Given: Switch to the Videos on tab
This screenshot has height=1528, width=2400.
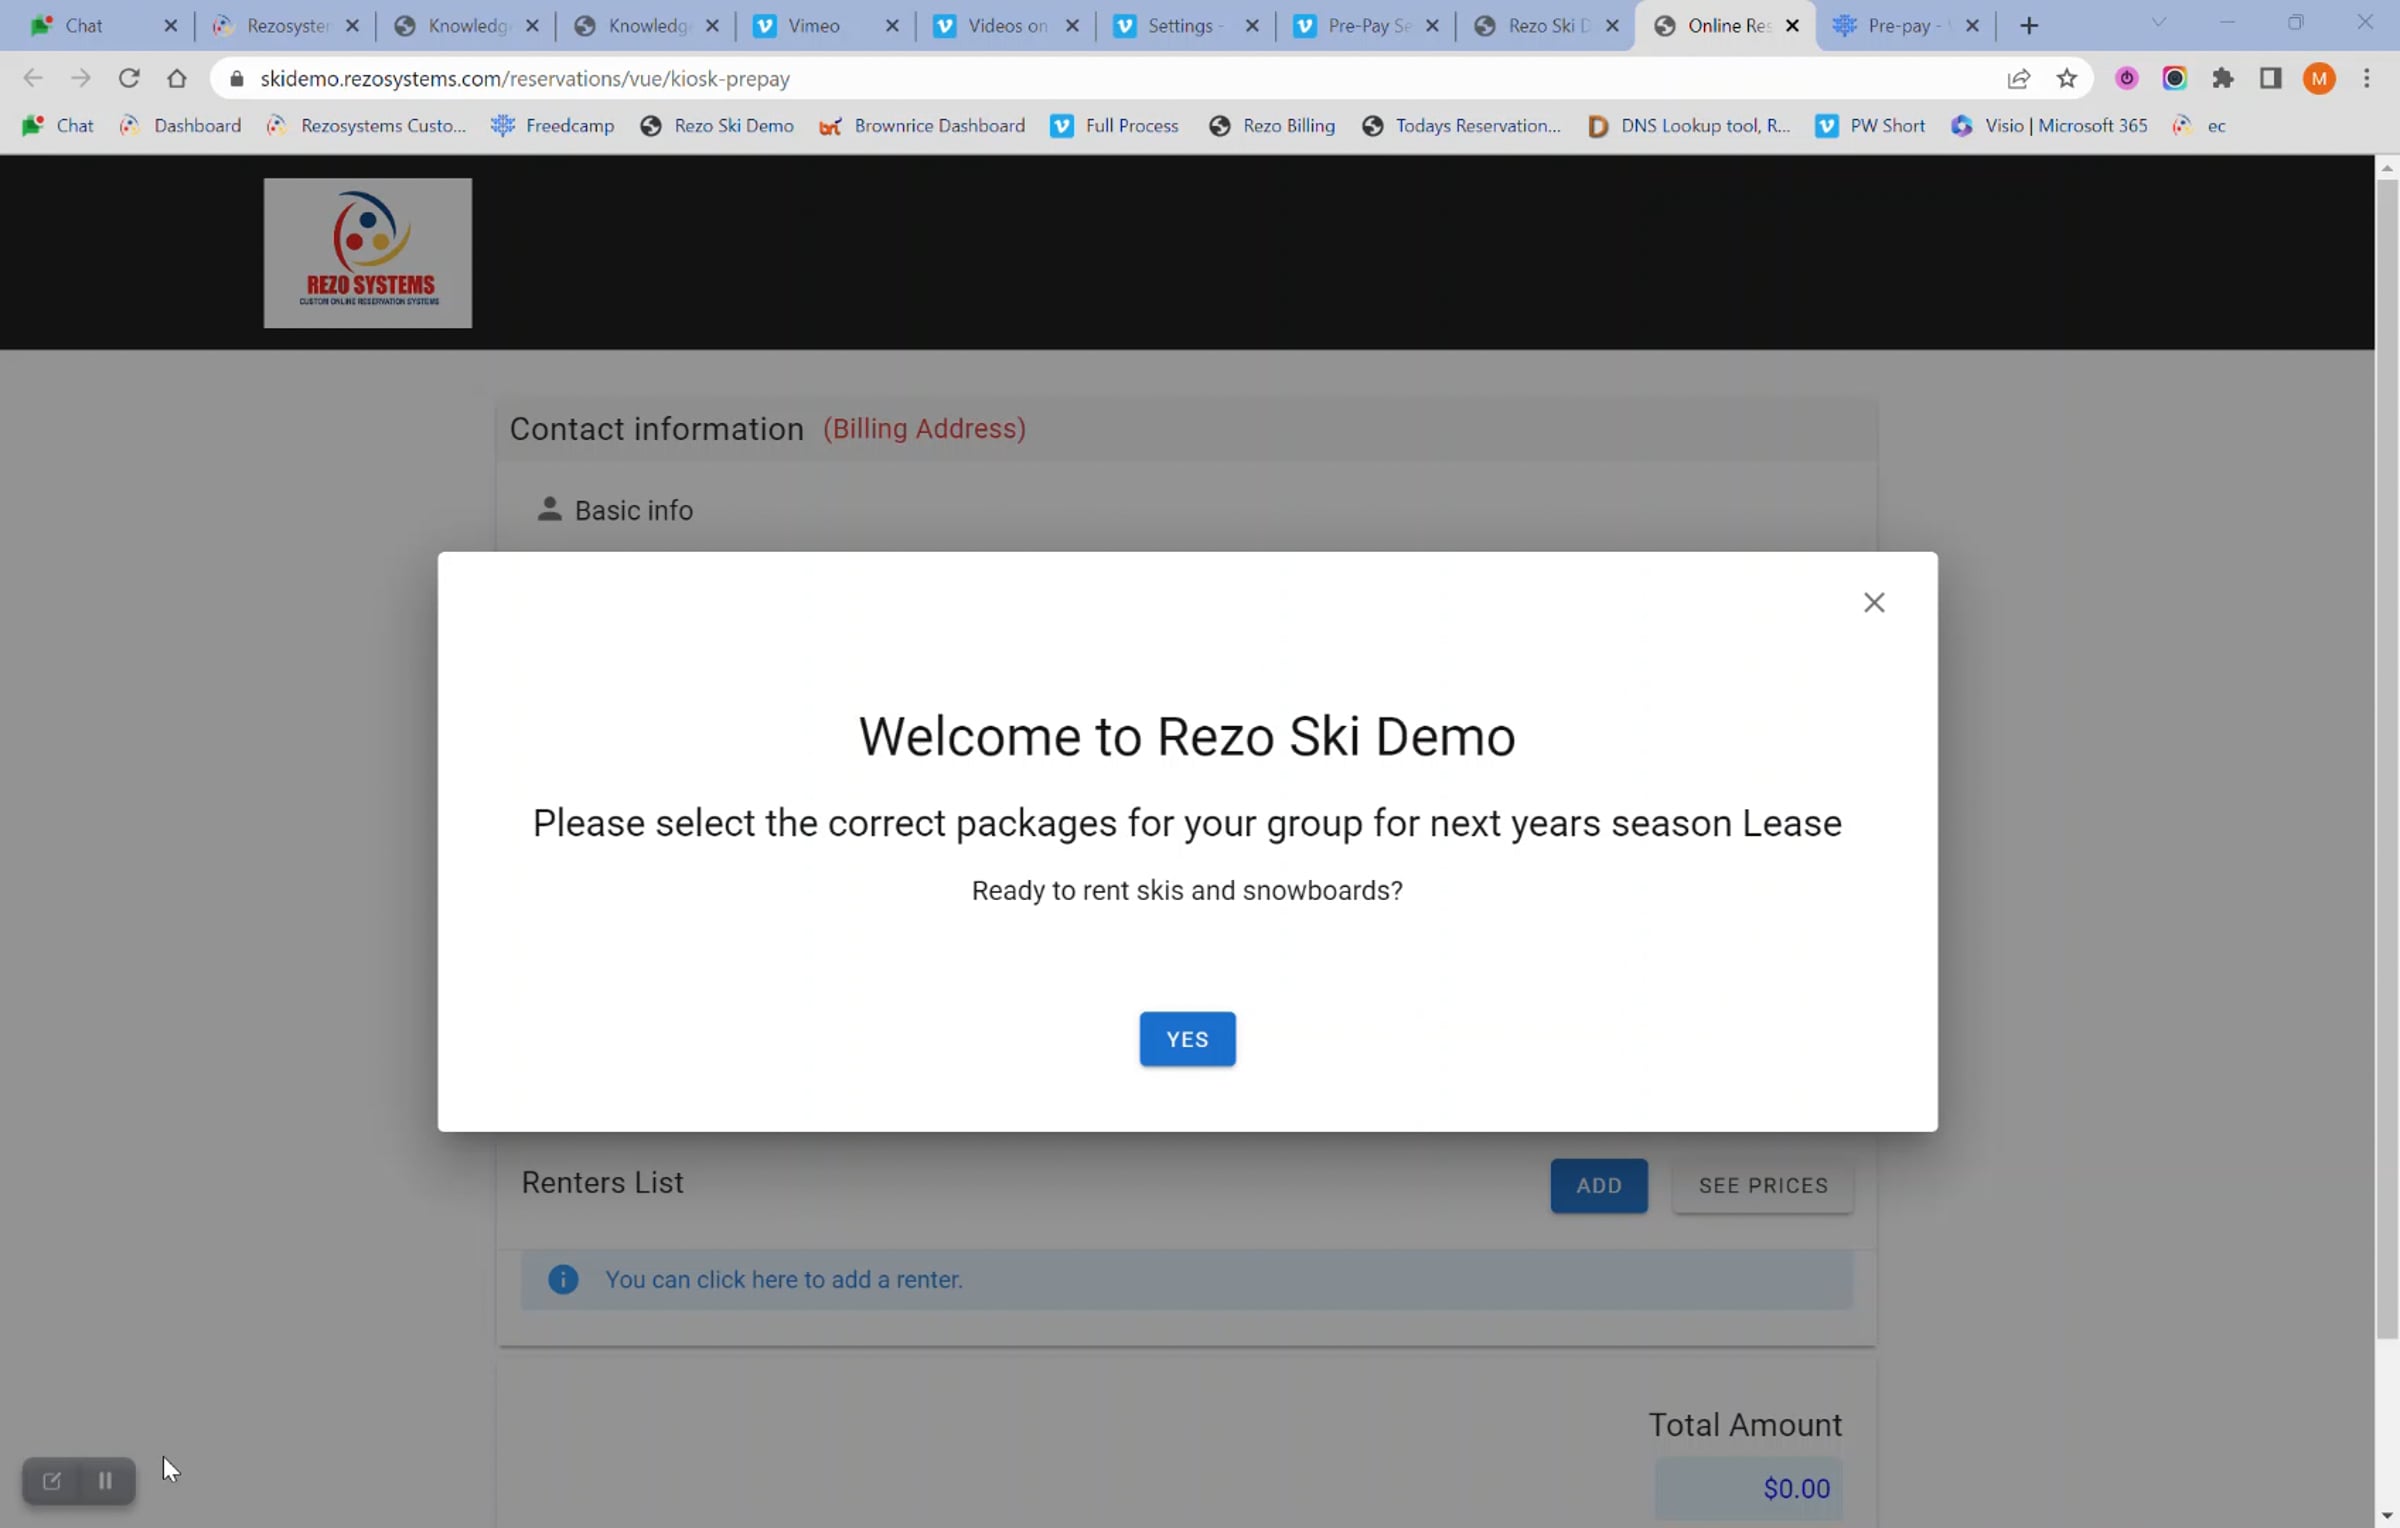Looking at the screenshot, I should [1007, 26].
